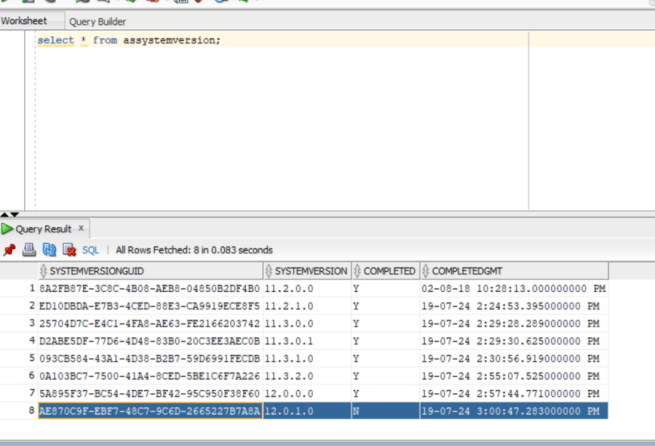Click the version cell 11.2.0.0
655x446 pixels.
click(307, 289)
